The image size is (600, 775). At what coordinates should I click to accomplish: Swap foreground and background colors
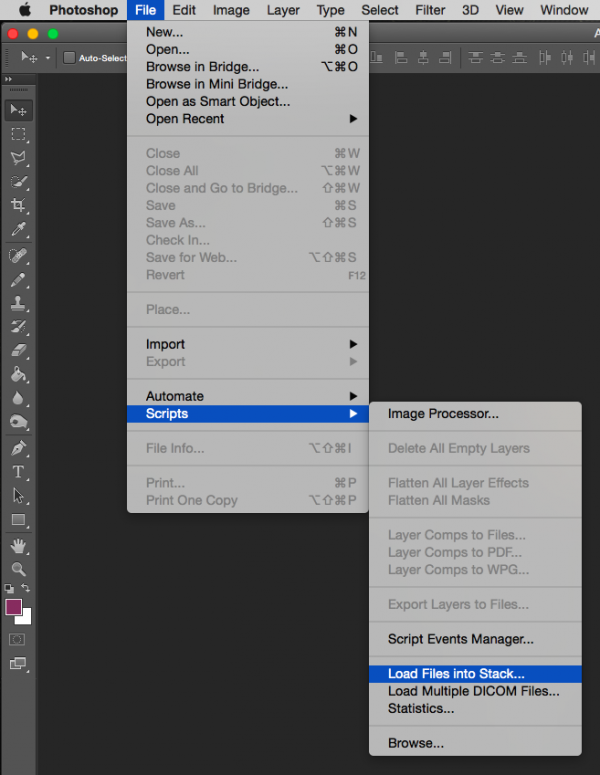click(26, 588)
